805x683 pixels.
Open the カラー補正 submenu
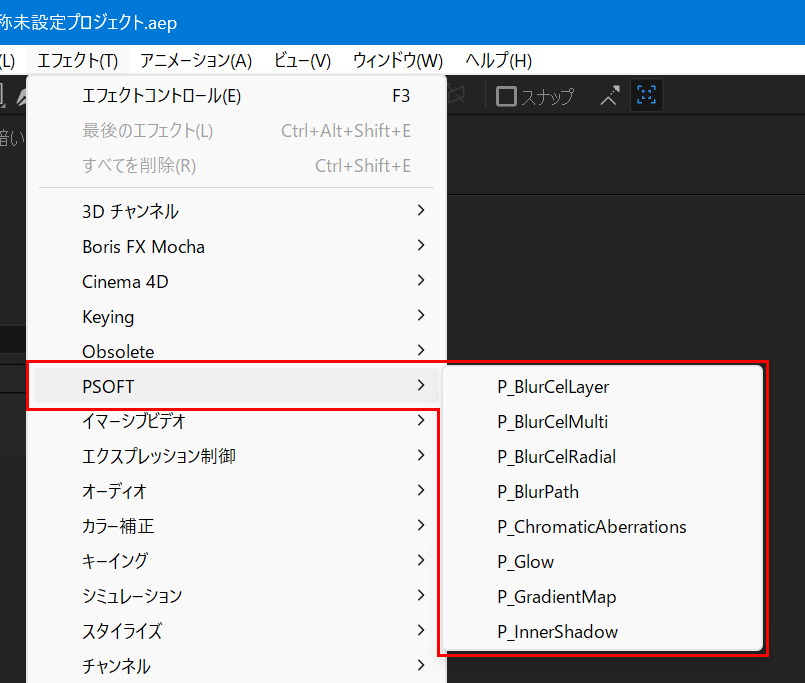coord(236,526)
